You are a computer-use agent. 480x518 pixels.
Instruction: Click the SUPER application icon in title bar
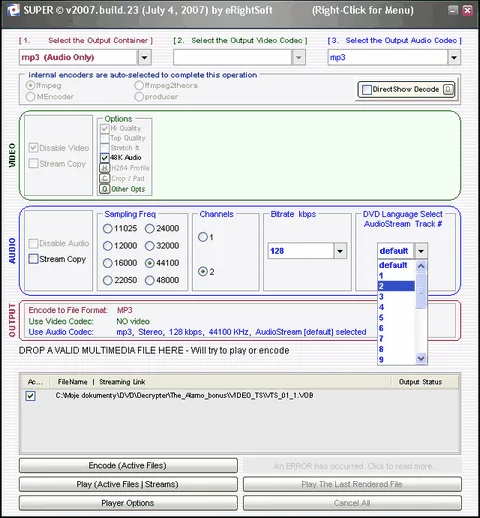pos(13,10)
